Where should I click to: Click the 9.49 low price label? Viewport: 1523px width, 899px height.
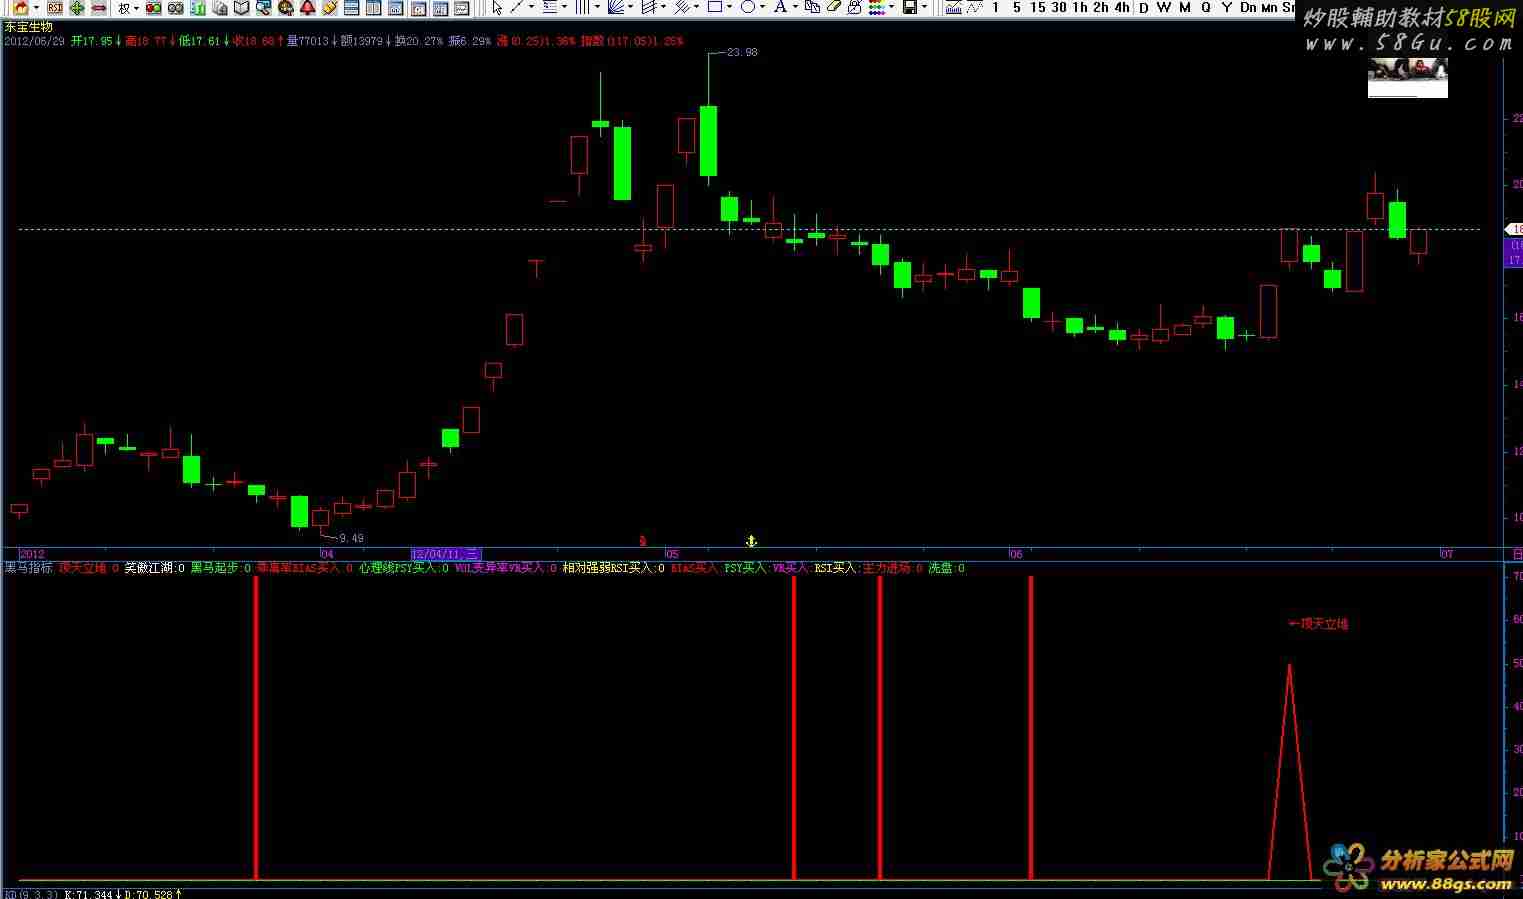pos(351,539)
